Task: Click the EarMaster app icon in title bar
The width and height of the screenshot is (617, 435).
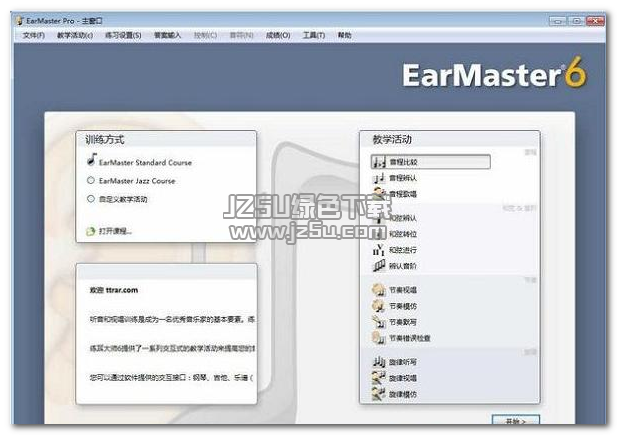Action: click(x=20, y=20)
